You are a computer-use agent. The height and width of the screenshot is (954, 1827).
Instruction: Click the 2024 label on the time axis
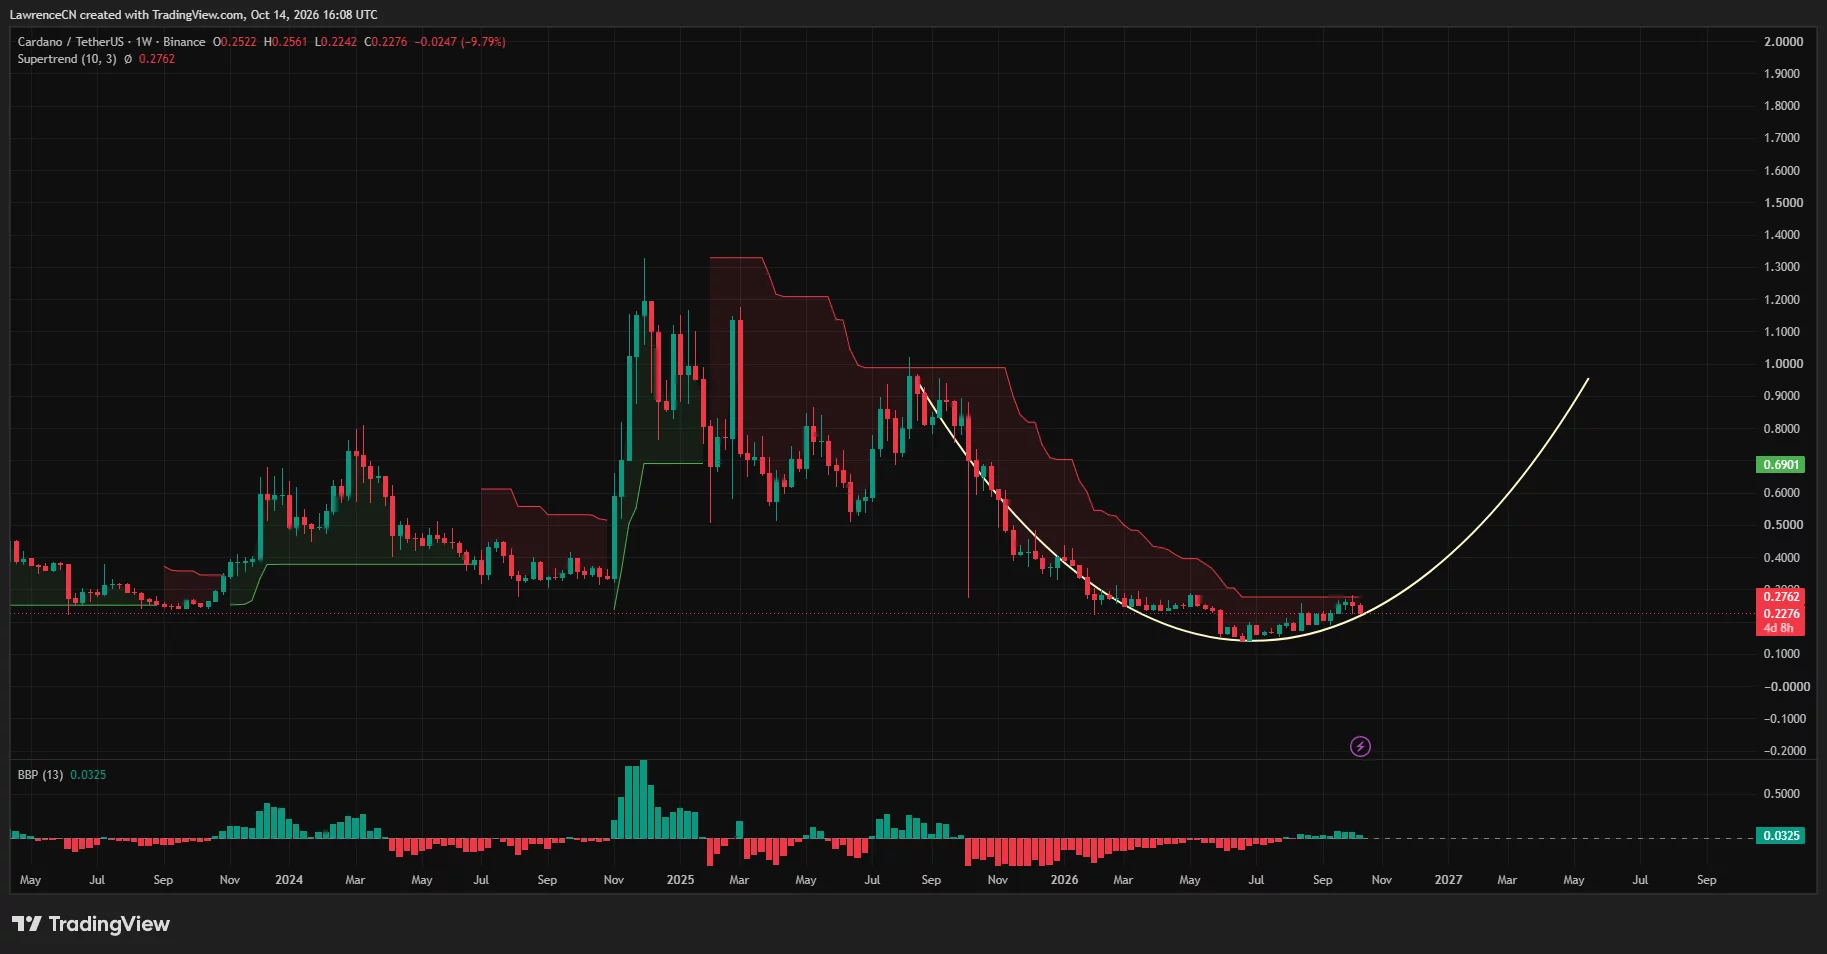[x=289, y=880]
